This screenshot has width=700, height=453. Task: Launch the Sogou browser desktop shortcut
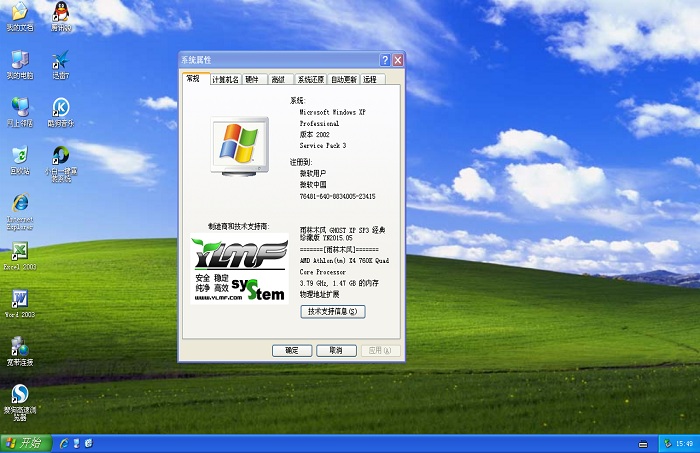(x=20, y=396)
